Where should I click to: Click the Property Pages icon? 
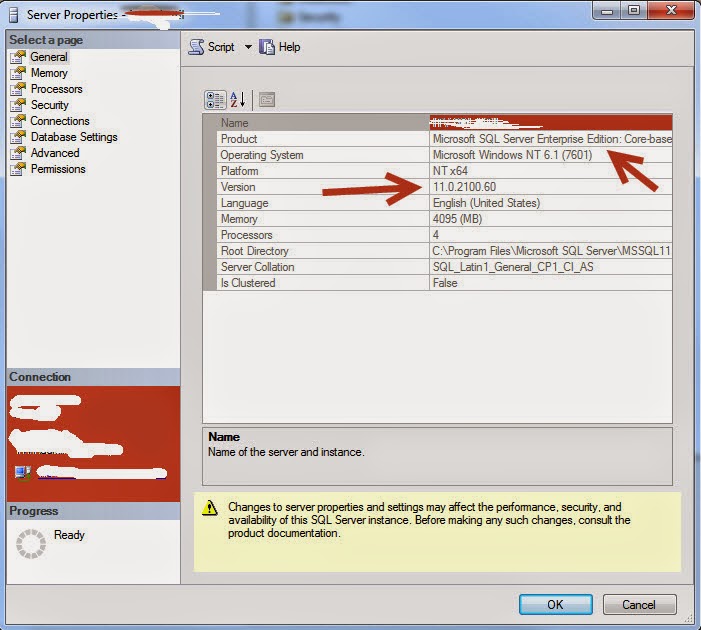[267, 100]
